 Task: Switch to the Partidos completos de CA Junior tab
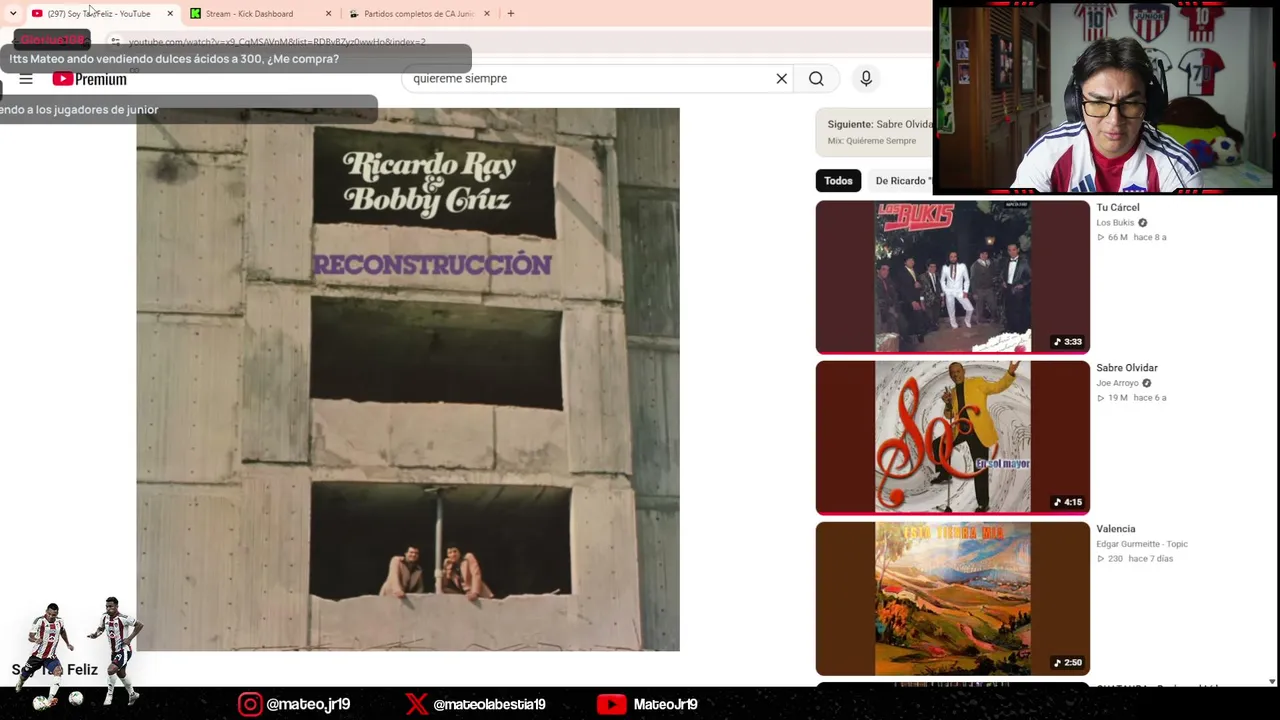419,14
